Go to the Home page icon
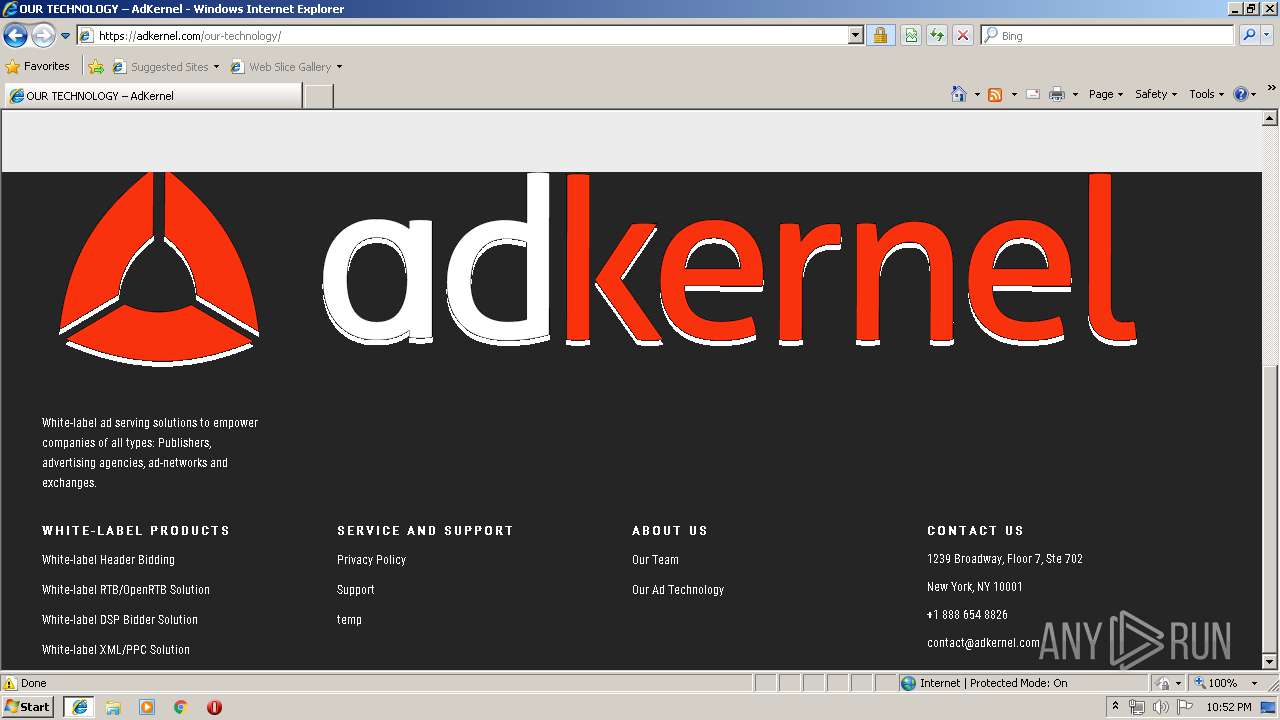Image resolution: width=1280 pixels, height=720 pixels. click(959, 94)
